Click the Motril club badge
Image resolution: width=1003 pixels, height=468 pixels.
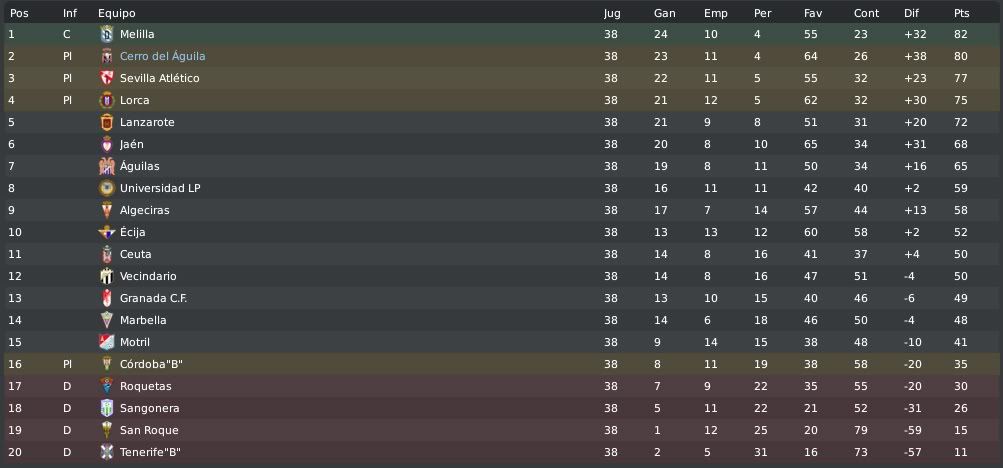click(x=107, y=342)
